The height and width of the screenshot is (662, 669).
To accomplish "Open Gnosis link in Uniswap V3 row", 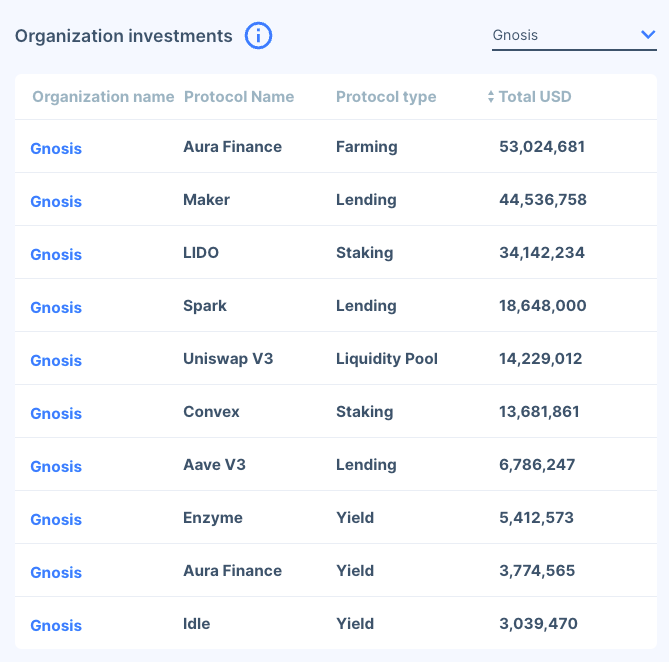I will click(56, 361).
